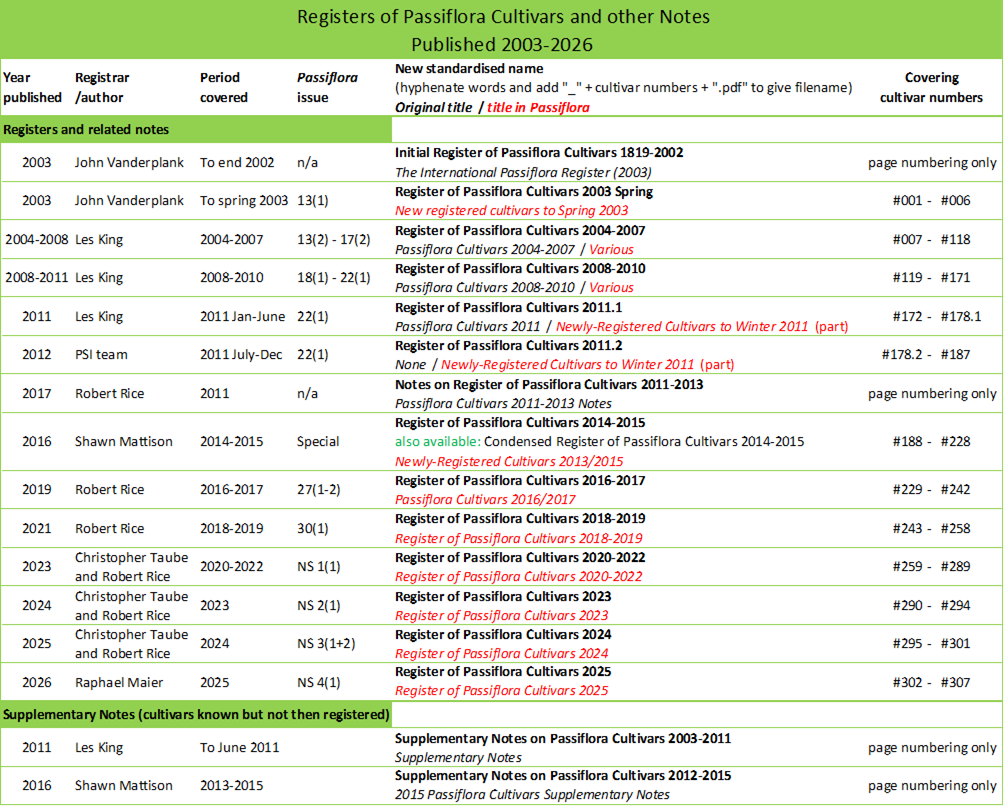Click the period cell '2011 July-Dec'
The height and width of the screenshot is (806, 1004).
[241, 355]
